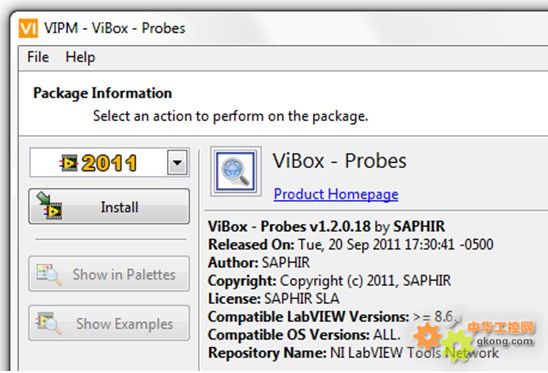Screen dimensions: 548x373
Task: Open the Help menu
Action: click(x=80, y=57)
